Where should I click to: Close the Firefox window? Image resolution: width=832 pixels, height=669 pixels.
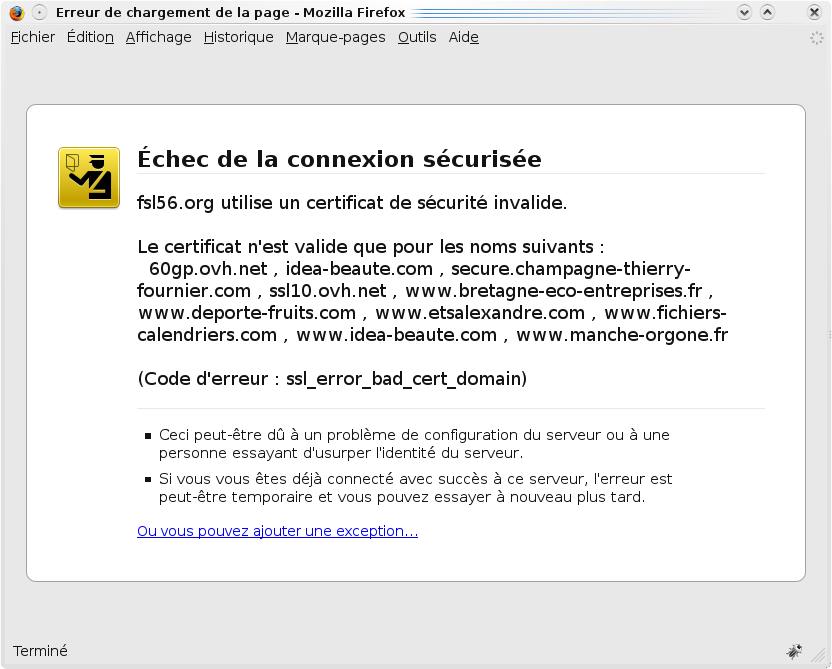(x=814, y=12)
